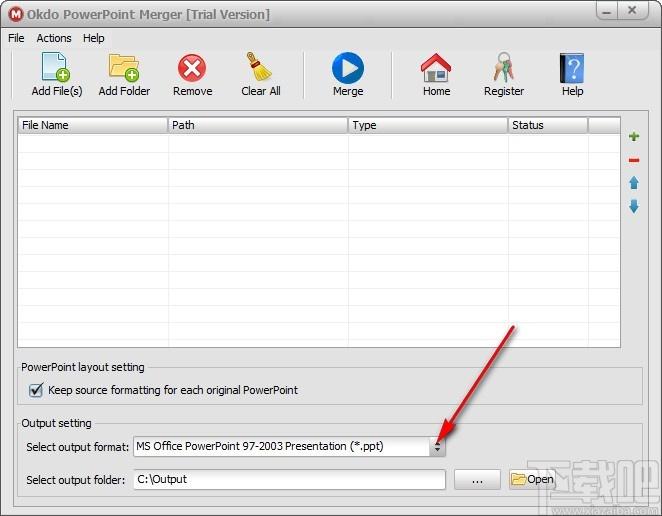
Task: Open the Help book icon in toolbar
Action: pyautogui.click(x=572, y=68)
